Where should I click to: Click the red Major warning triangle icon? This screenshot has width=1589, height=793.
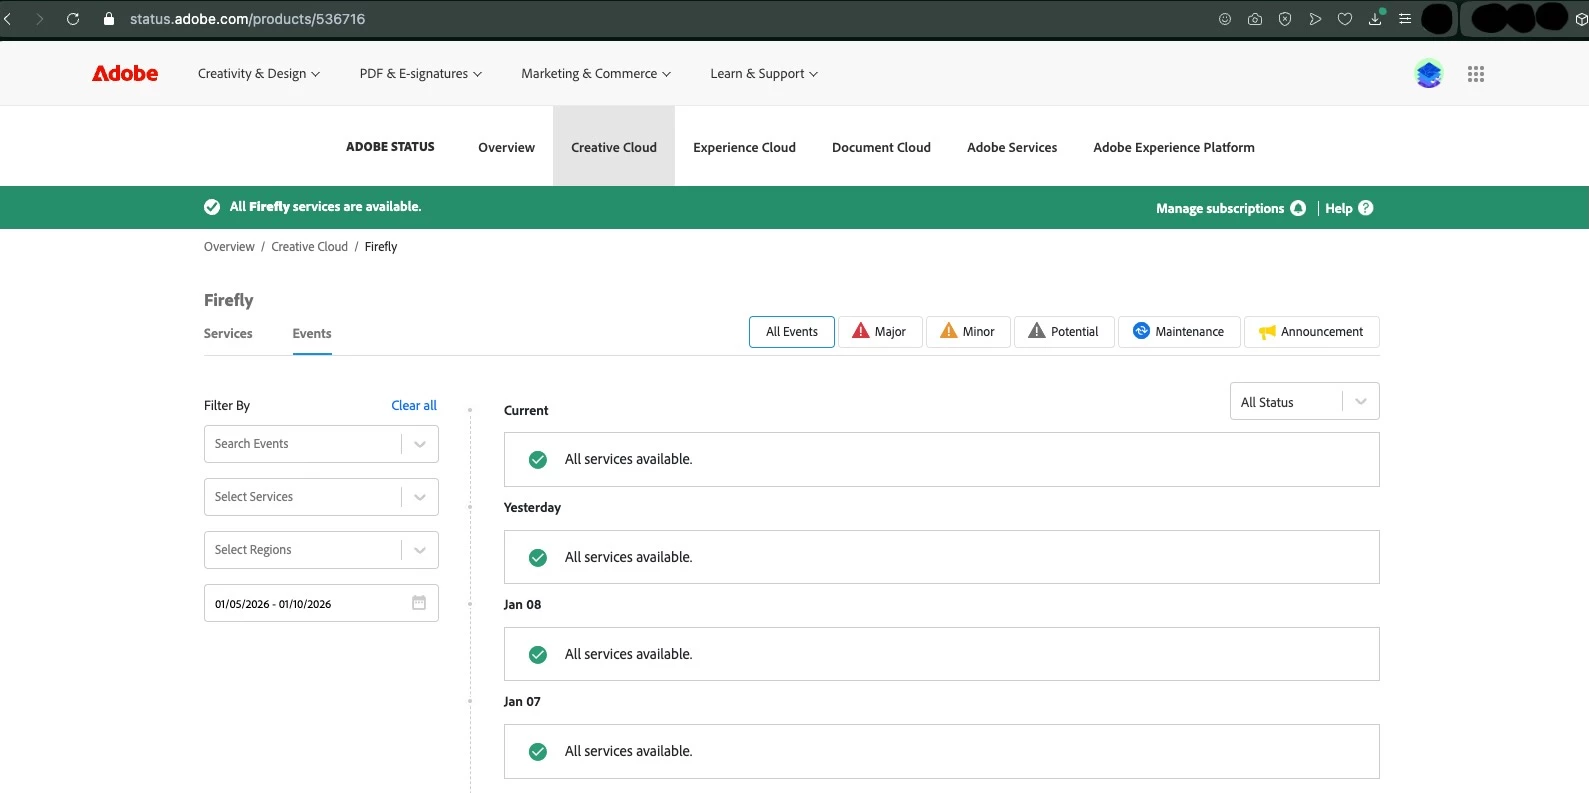860,331
